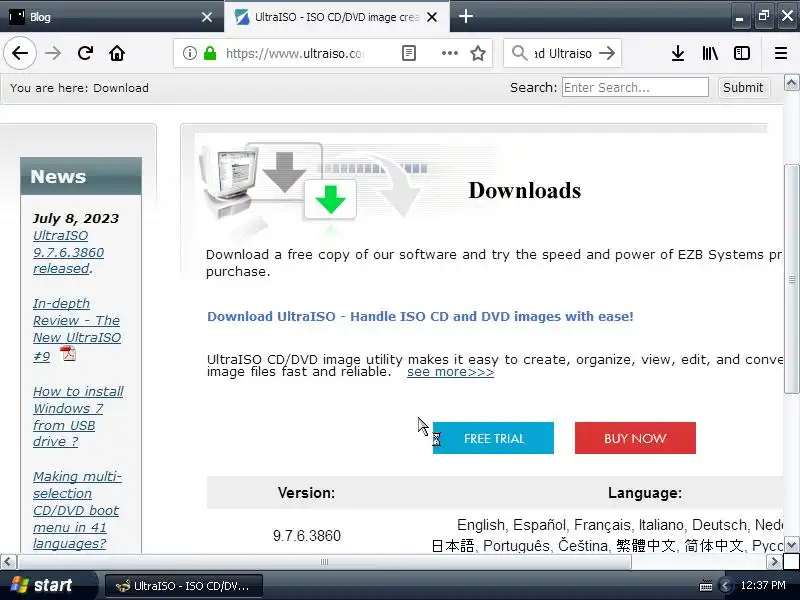800x600 pixels.
Task: Select the UltraISO tab
Action: click(337, 17)
